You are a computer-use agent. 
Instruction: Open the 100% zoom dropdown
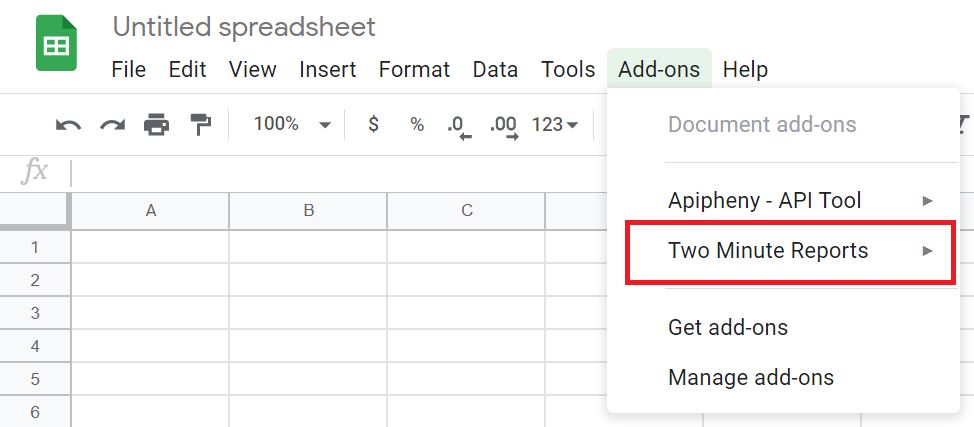pos(291,124)
